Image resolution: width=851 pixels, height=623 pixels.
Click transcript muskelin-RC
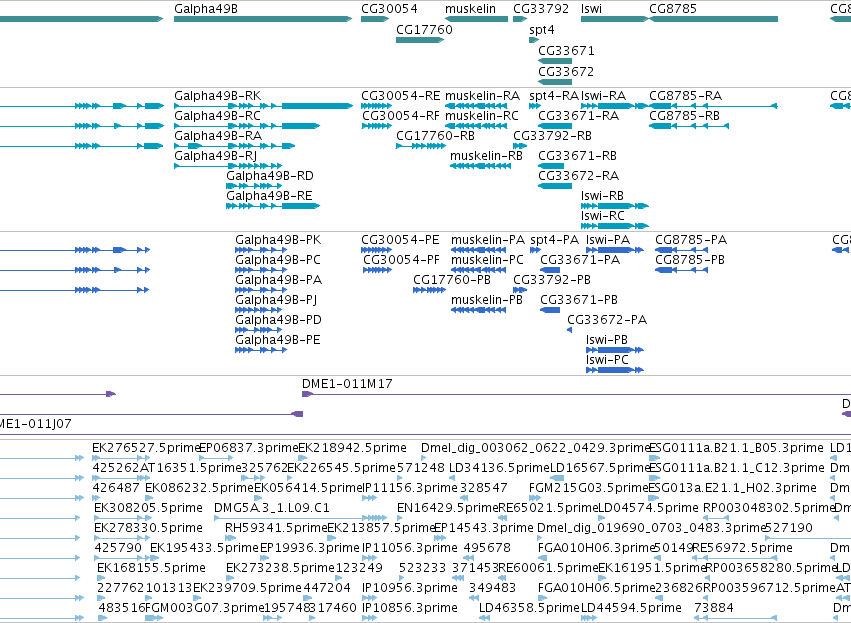point(482,116)
